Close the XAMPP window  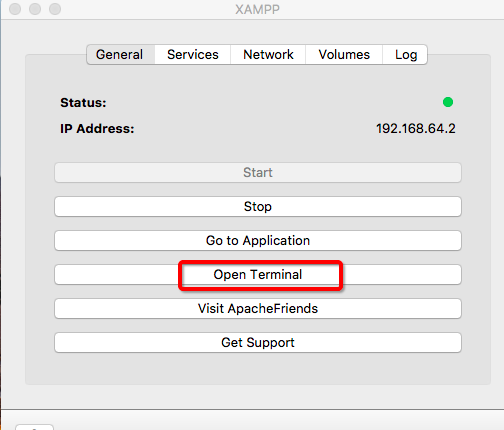[x=15, y=9]
